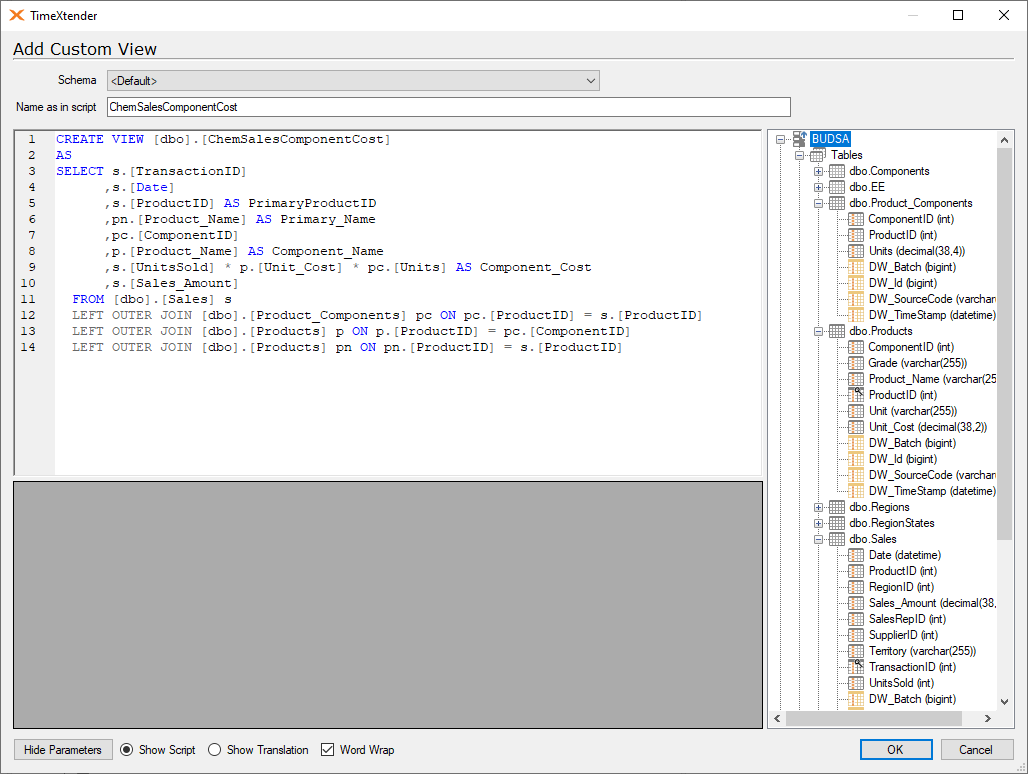This screenshot has height=774, width=1028.
Task: Click the Tables folder icon
Action: coord(818,155)
